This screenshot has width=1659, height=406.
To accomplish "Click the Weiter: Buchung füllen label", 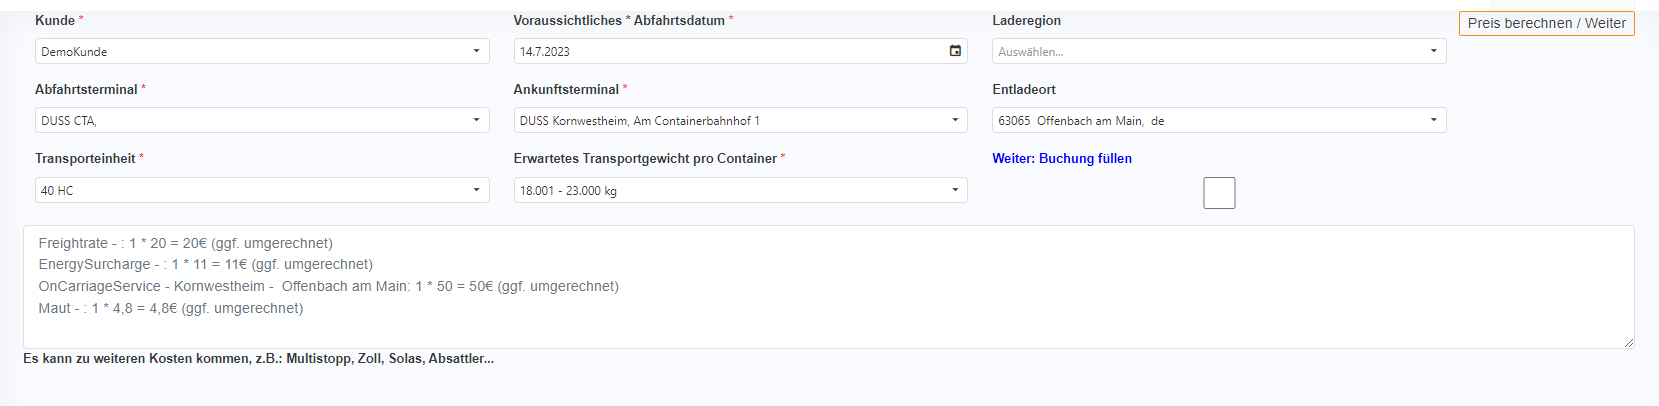I will pyautogui.click(x=1062, y=158).
